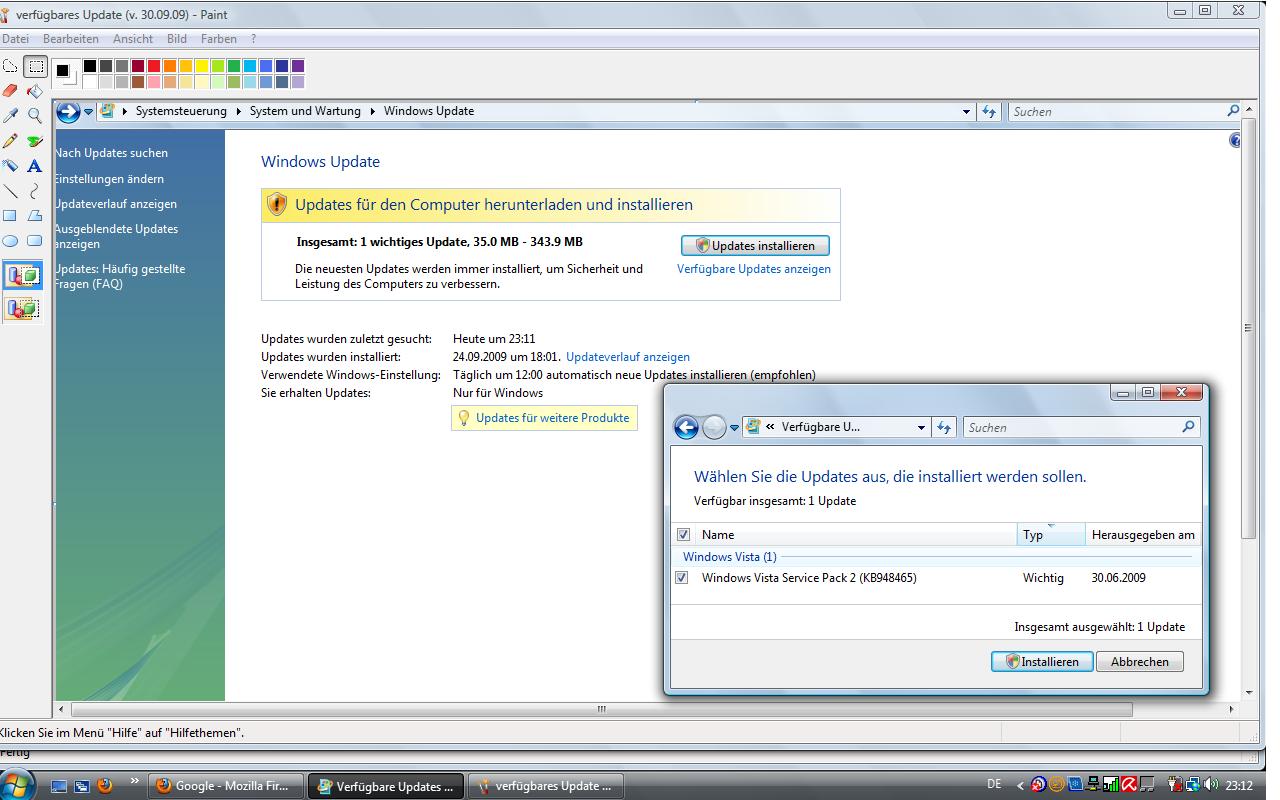Choose the straight Line tool
The image size is (1280, 800).
click(10, 191)
